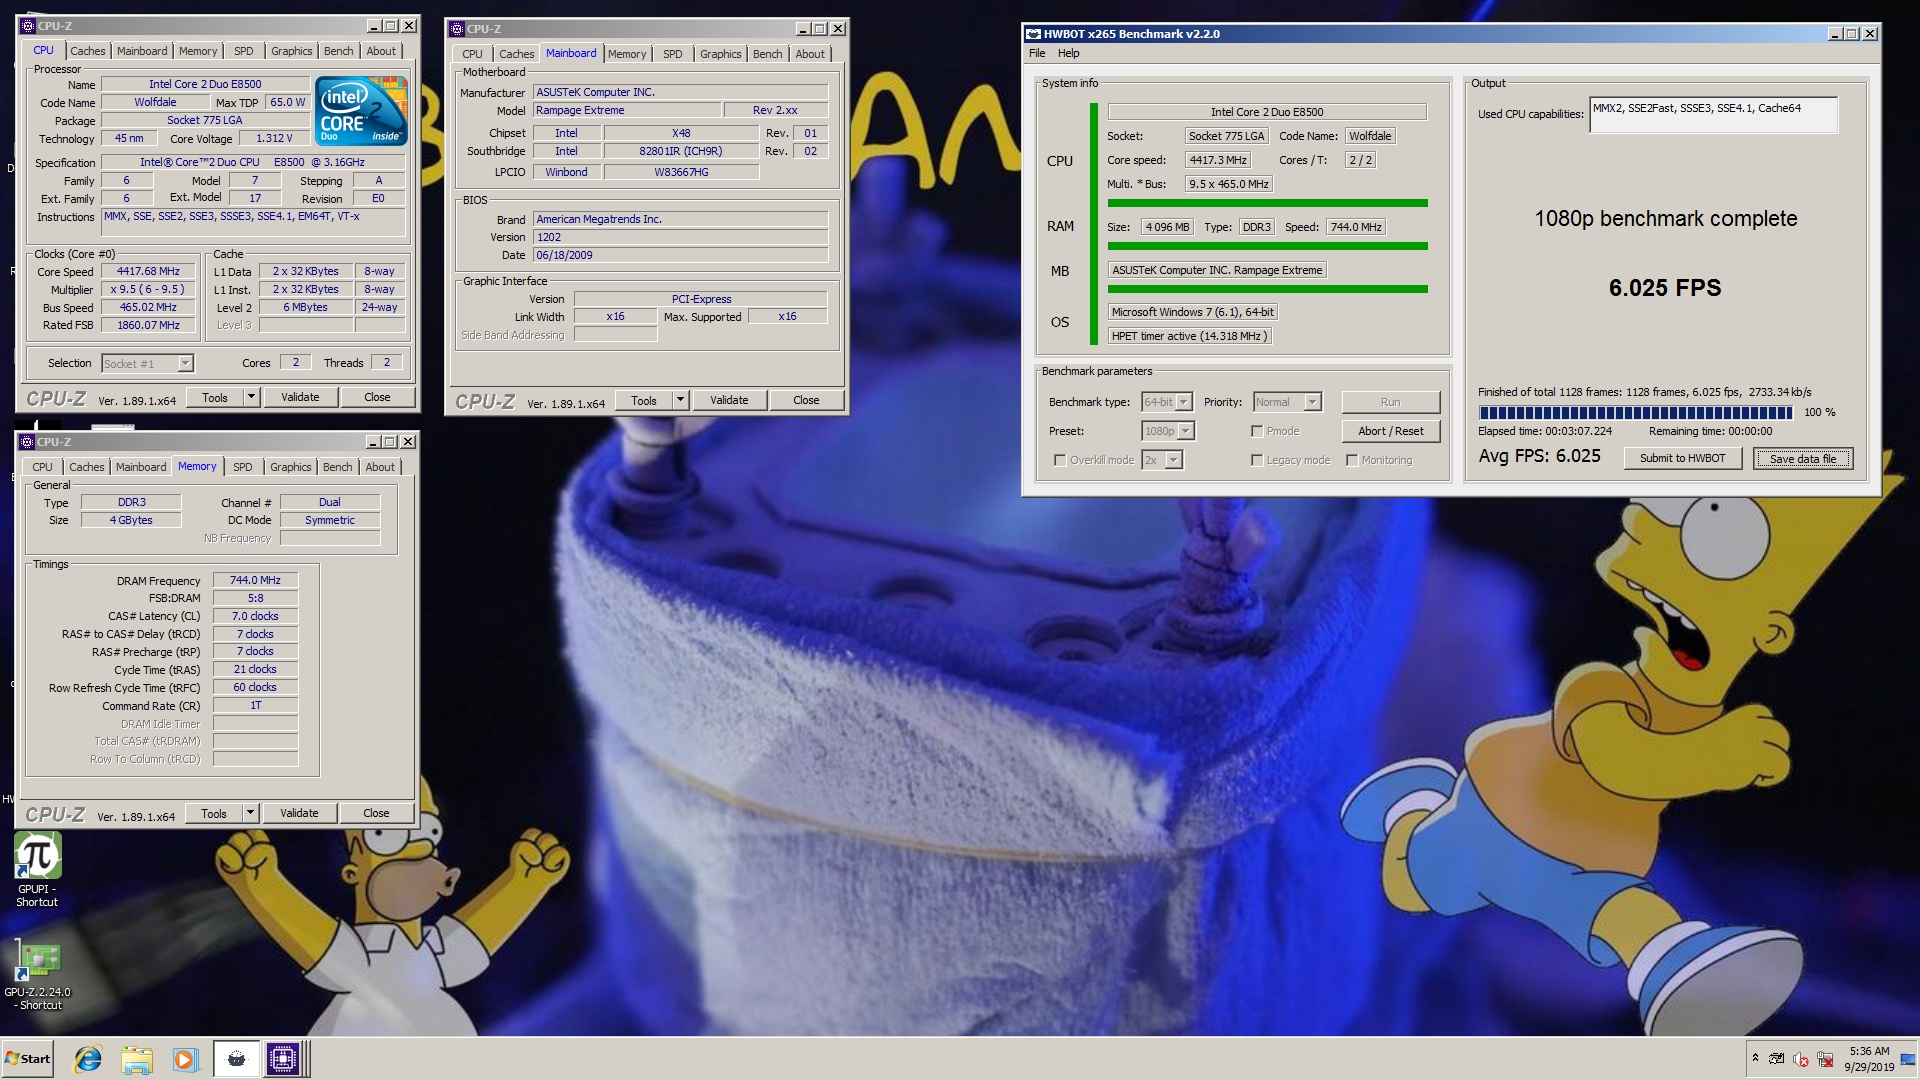Expand Tools dropdown arrow in Memory window
Image resolution: width=1920 pixels, height=1080 pixels.
click(x=250, y=813)
